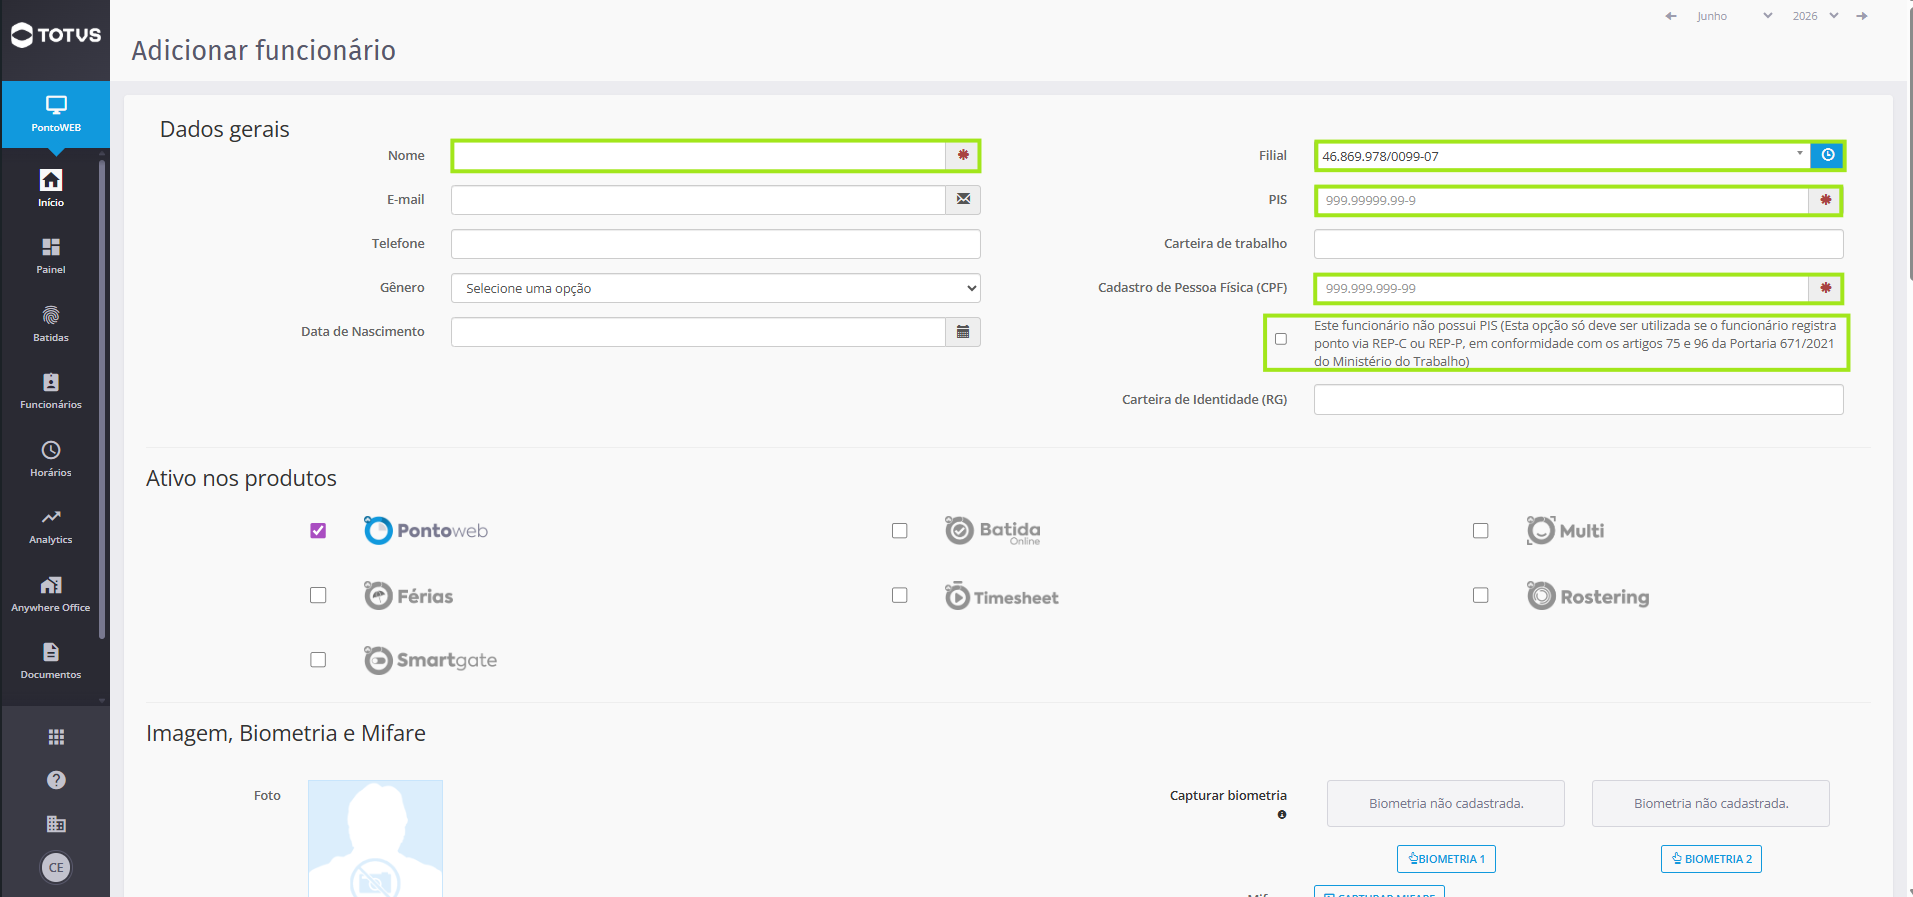Click the first Biometria não cadastrada box
The width and height of the screenshot is (1913, 897).
tap(1446, 803)
